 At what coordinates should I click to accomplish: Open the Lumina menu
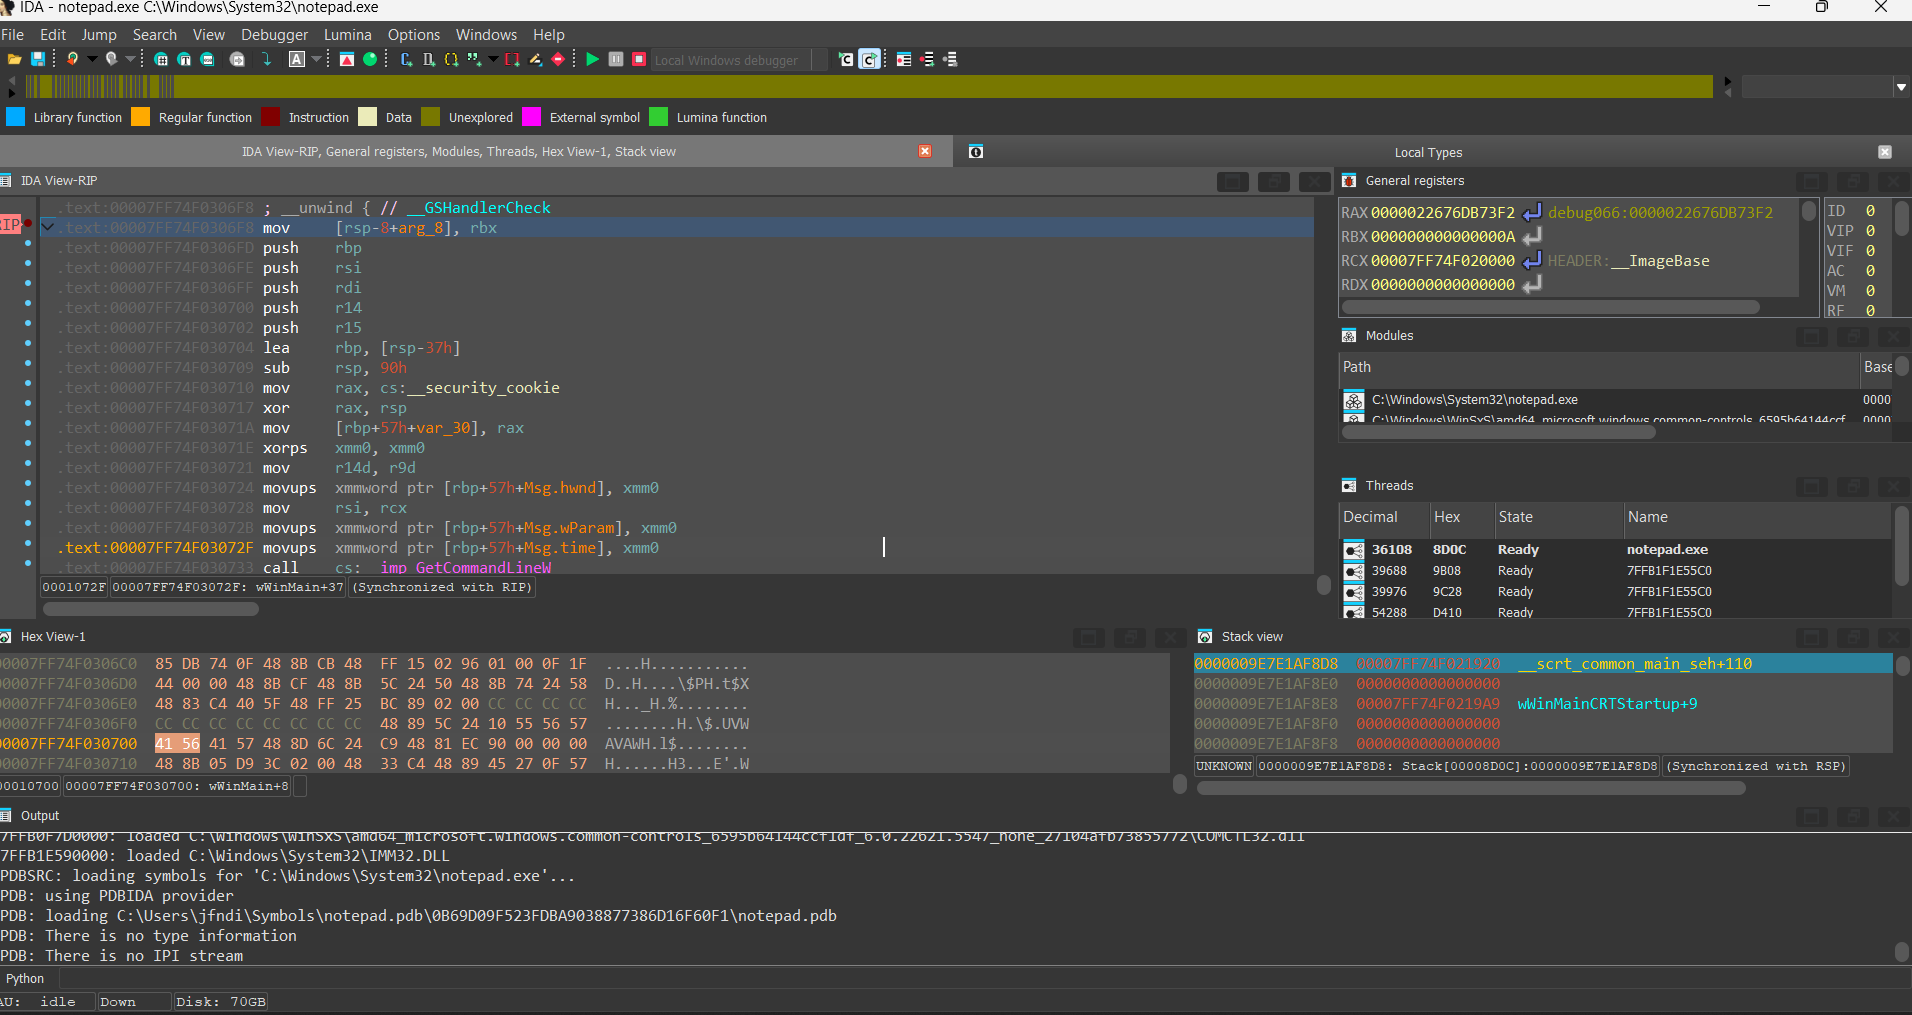pyautogui.click(x=347, y=35)
